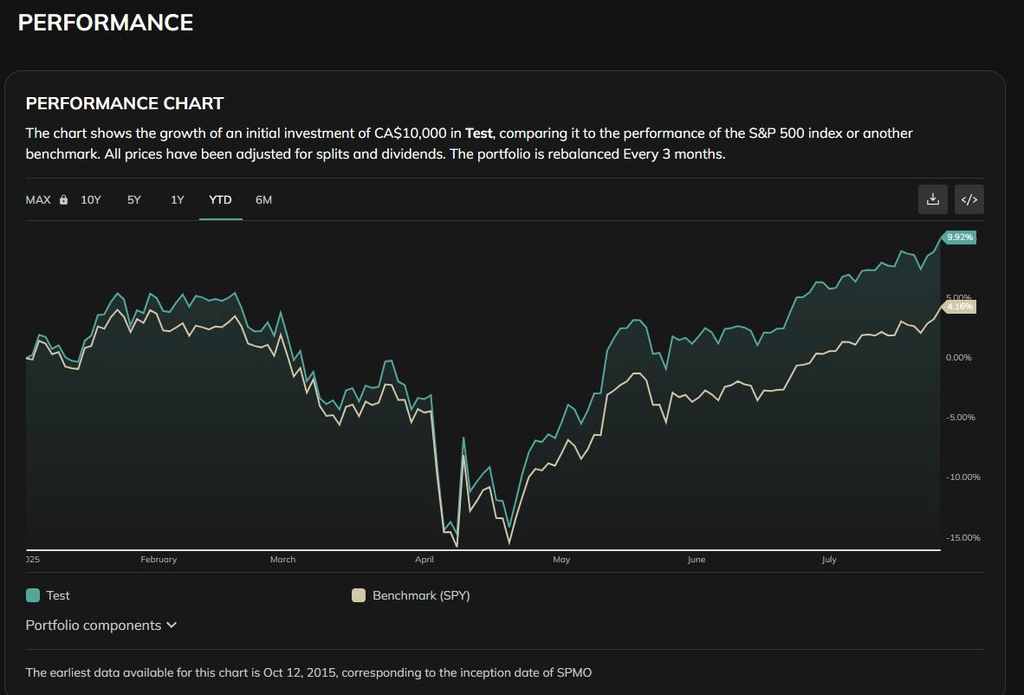Toggle the Benchmark (SPY) legend label
This screenshot has width=1024, height=695.
(x=421, y=595)
